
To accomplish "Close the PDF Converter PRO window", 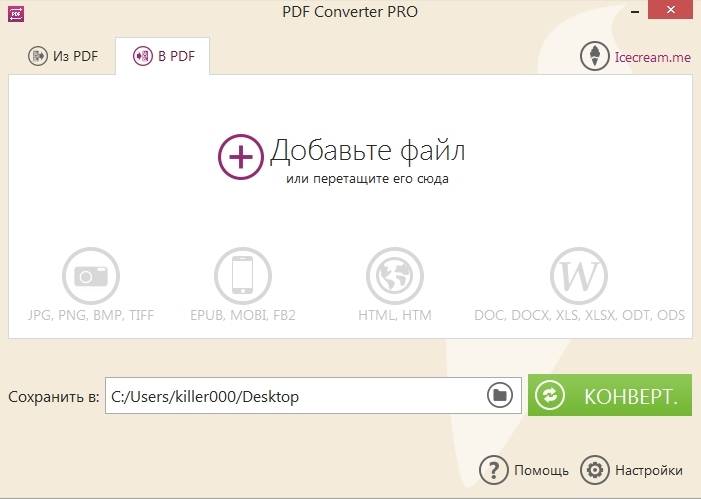I will tap(670, 9).
